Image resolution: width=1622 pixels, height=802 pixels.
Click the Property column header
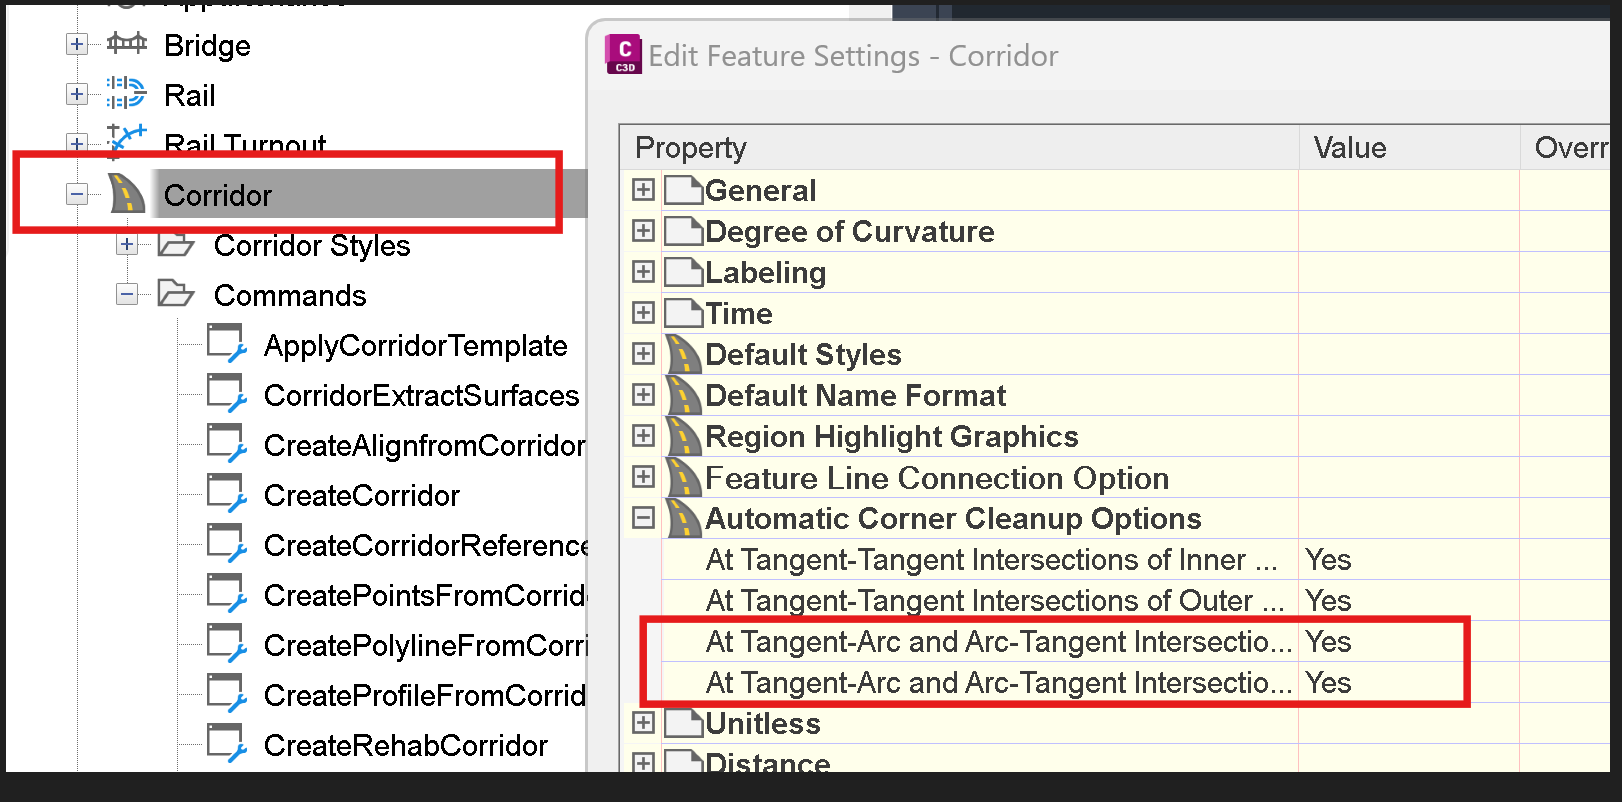[691, 148]
